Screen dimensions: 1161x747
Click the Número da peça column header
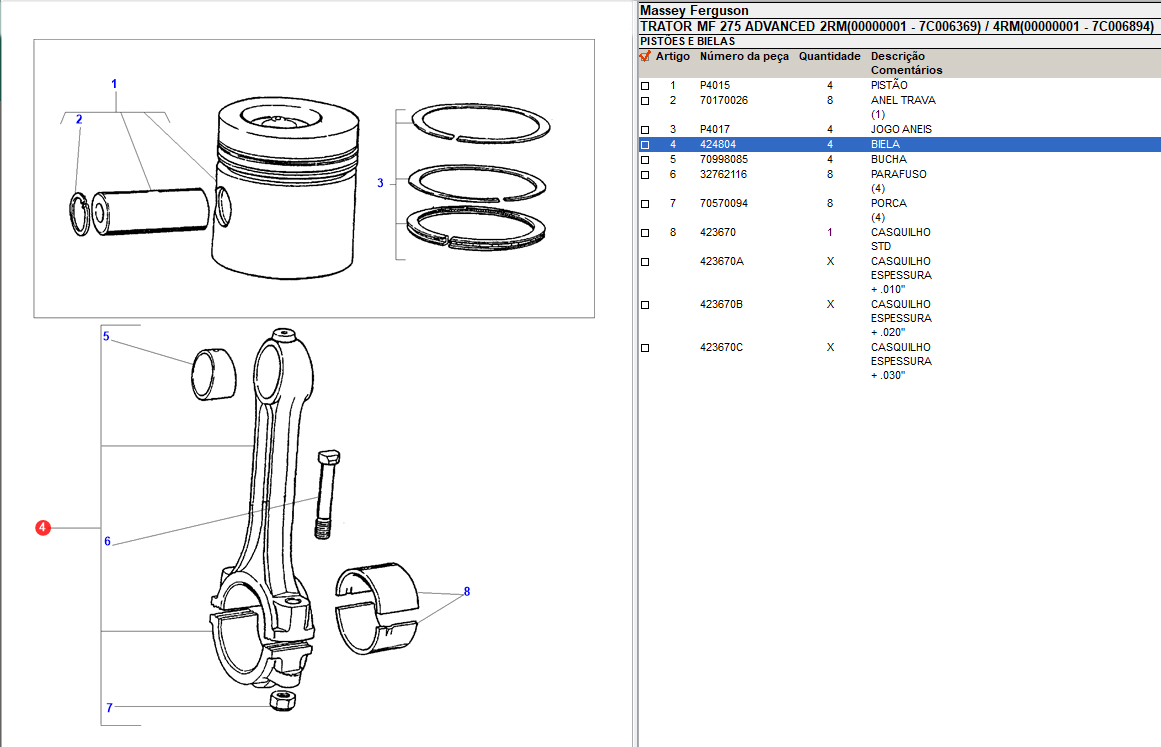[744, 57]
